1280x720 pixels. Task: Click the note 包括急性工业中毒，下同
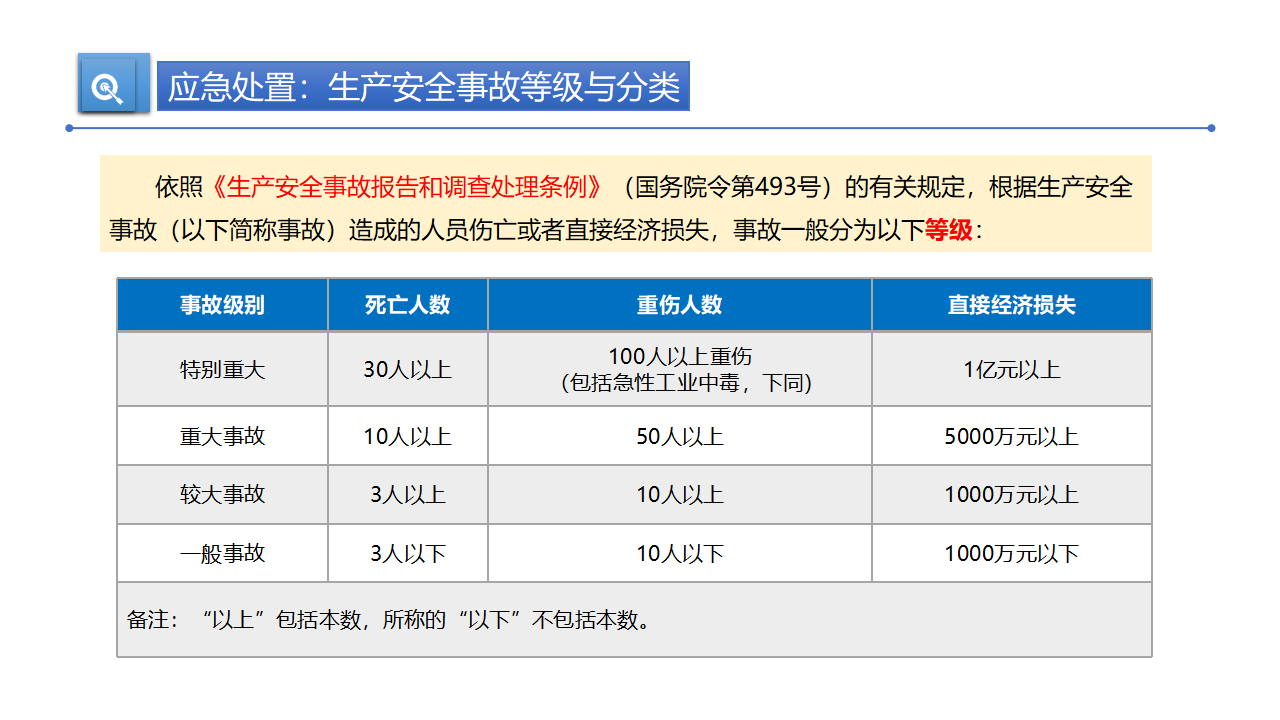point(686,382)
